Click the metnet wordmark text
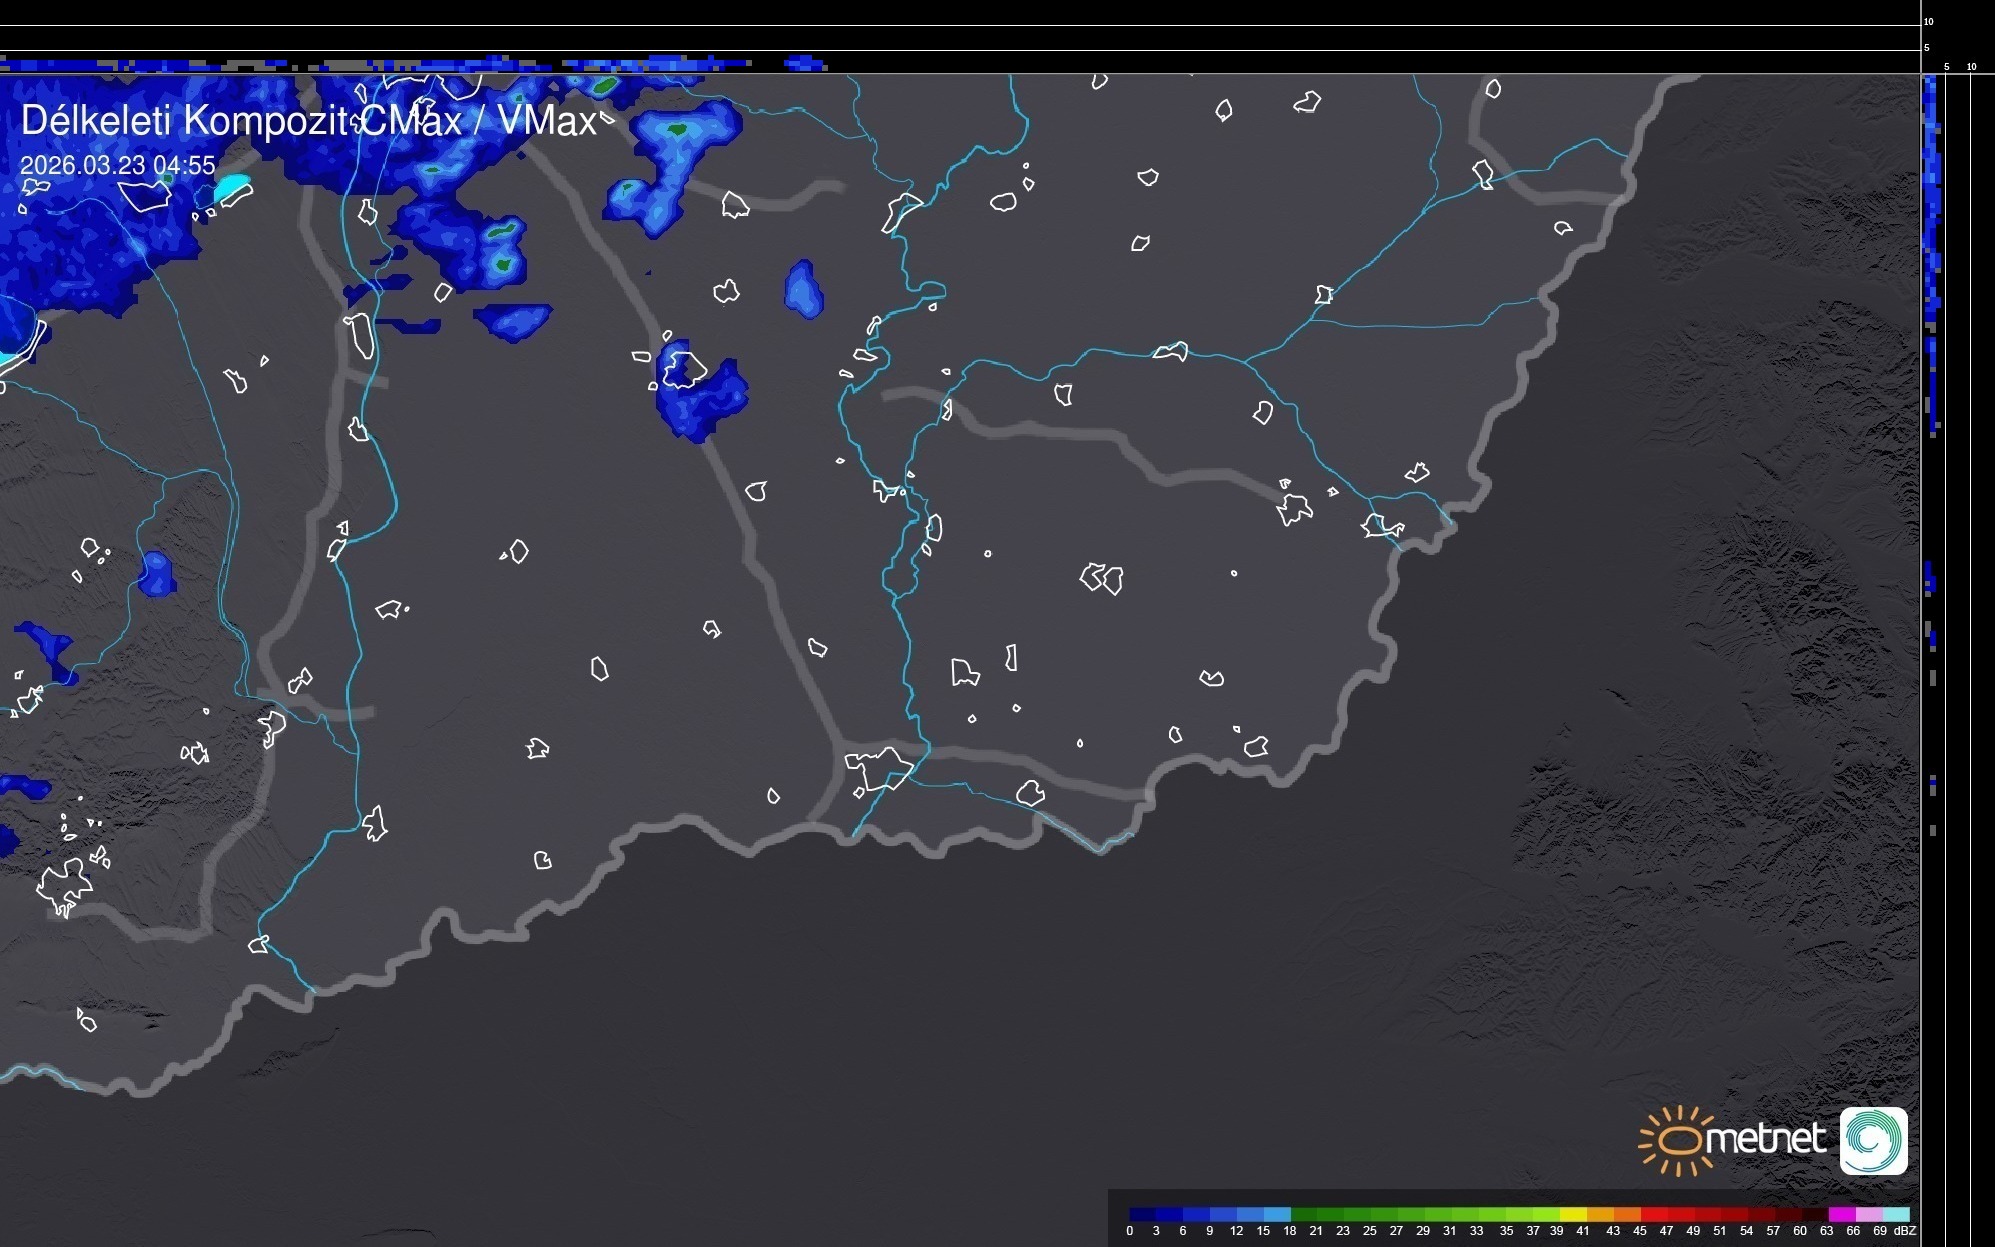This screenshot has height=1247, width=1995. click(x=1768, y=1139)
